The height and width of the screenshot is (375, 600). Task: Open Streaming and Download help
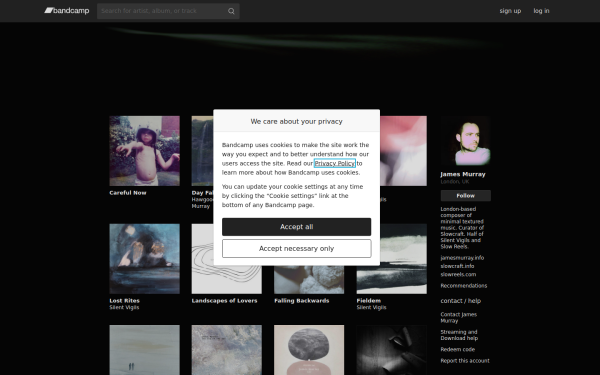click(x=459, y=335)
